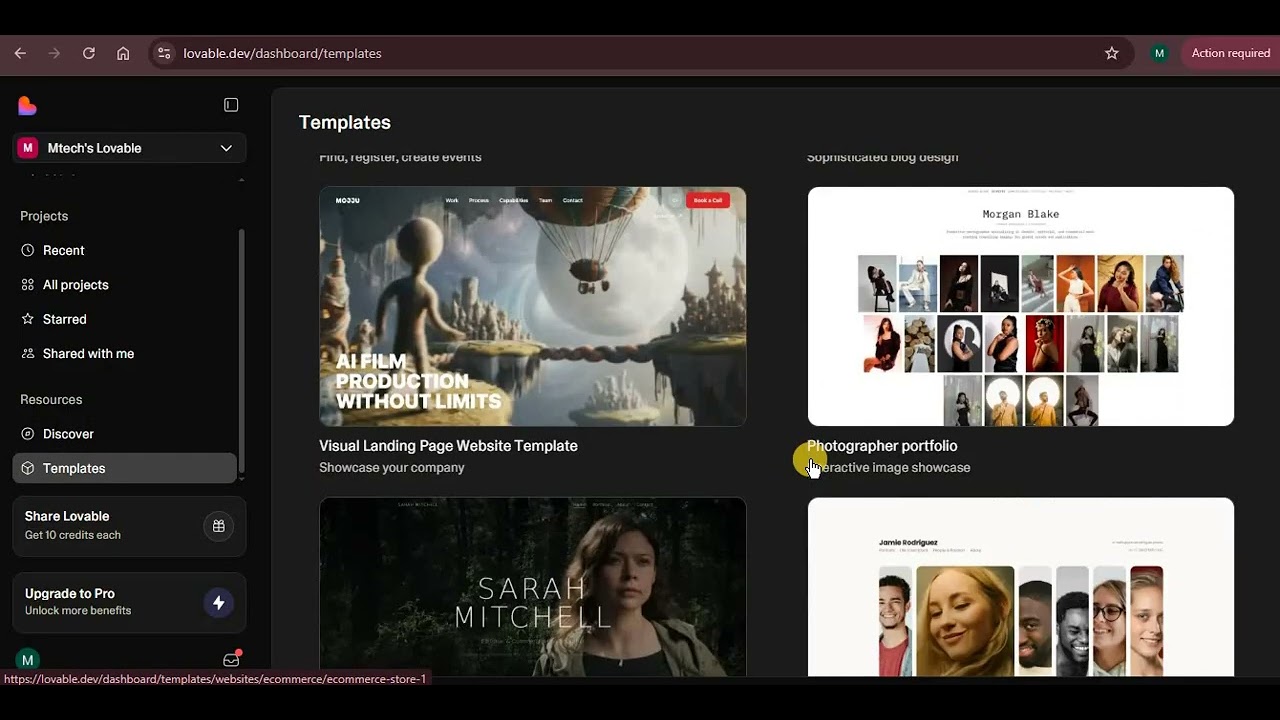Click the Starred star icon in sidebar

(x=28, y=319)
